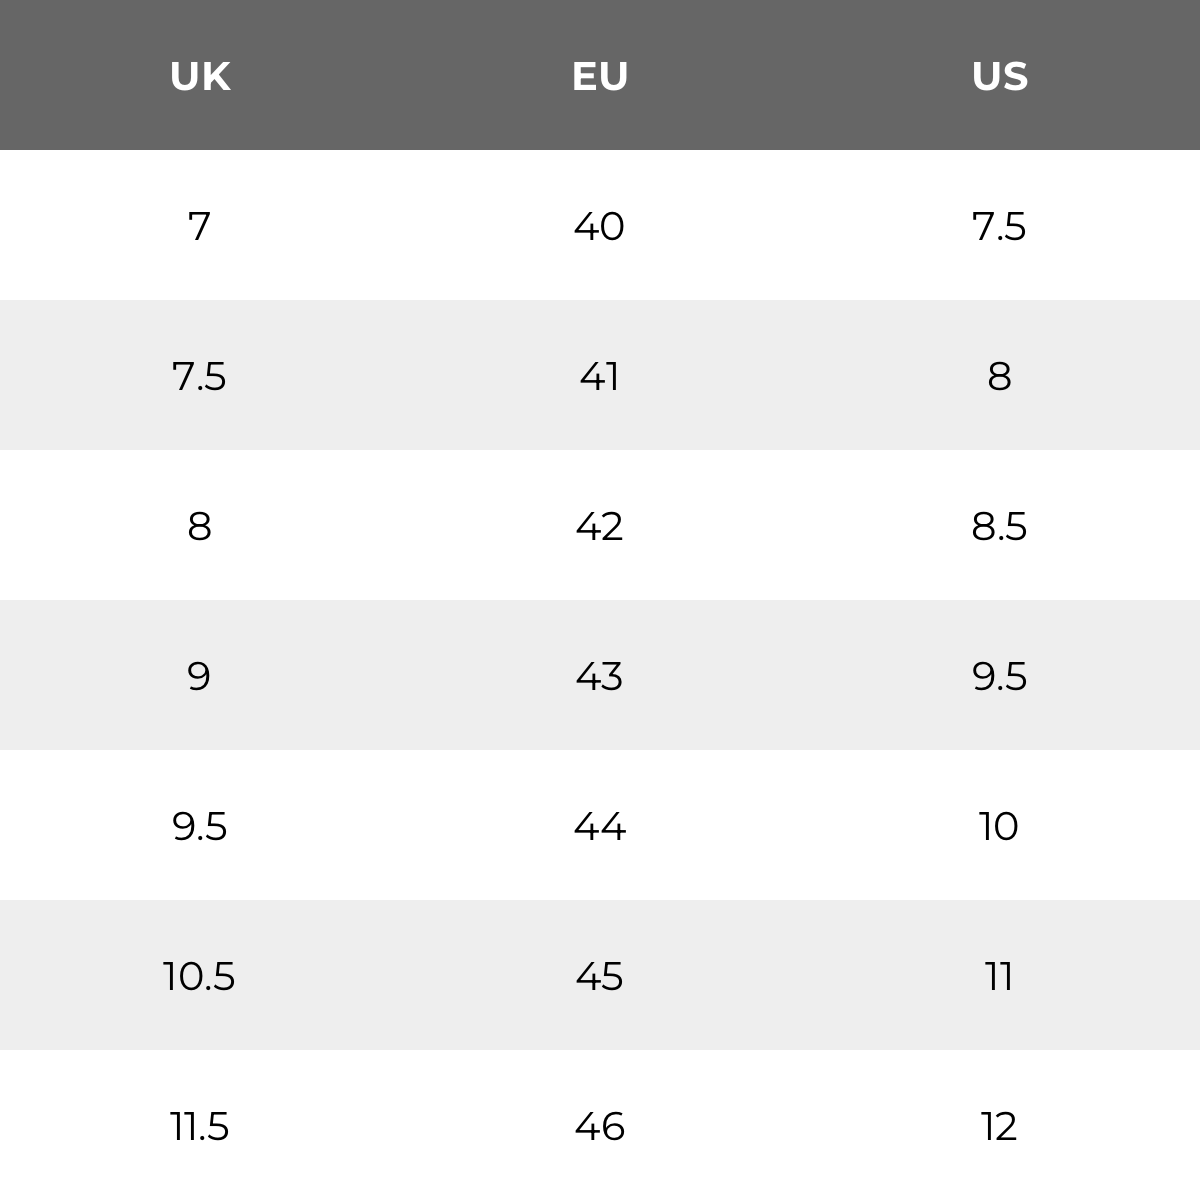
Task: Click EU size 41 cell
Action: pyautogui.click(x=600, y=376)
